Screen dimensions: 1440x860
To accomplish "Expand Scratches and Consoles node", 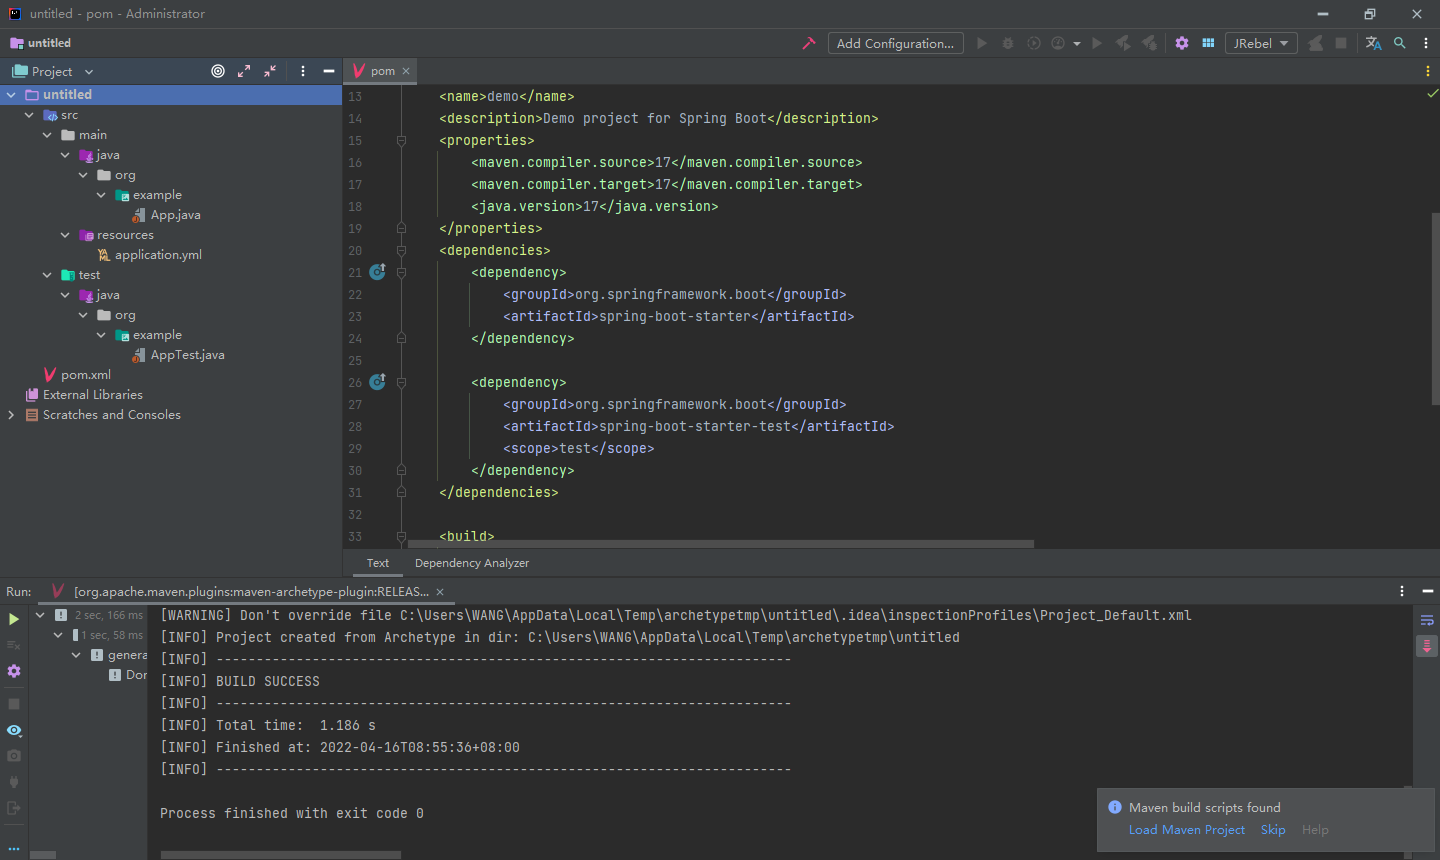I will coord(11,415).
